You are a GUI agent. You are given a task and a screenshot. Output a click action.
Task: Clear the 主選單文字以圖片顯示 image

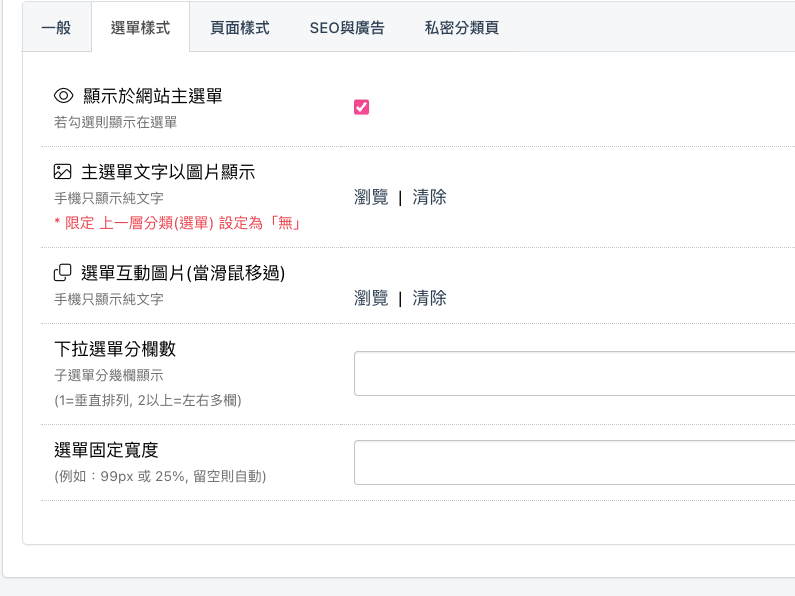click(x=429, y=197)
